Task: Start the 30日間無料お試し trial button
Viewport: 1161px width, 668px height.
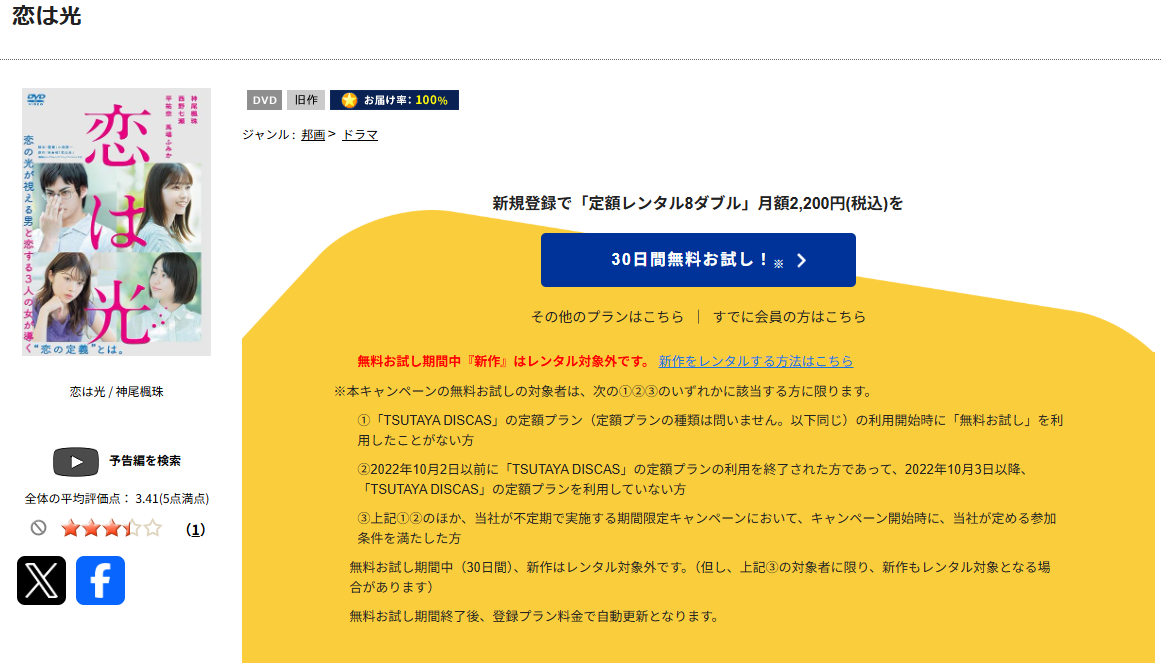Action: 698,260
